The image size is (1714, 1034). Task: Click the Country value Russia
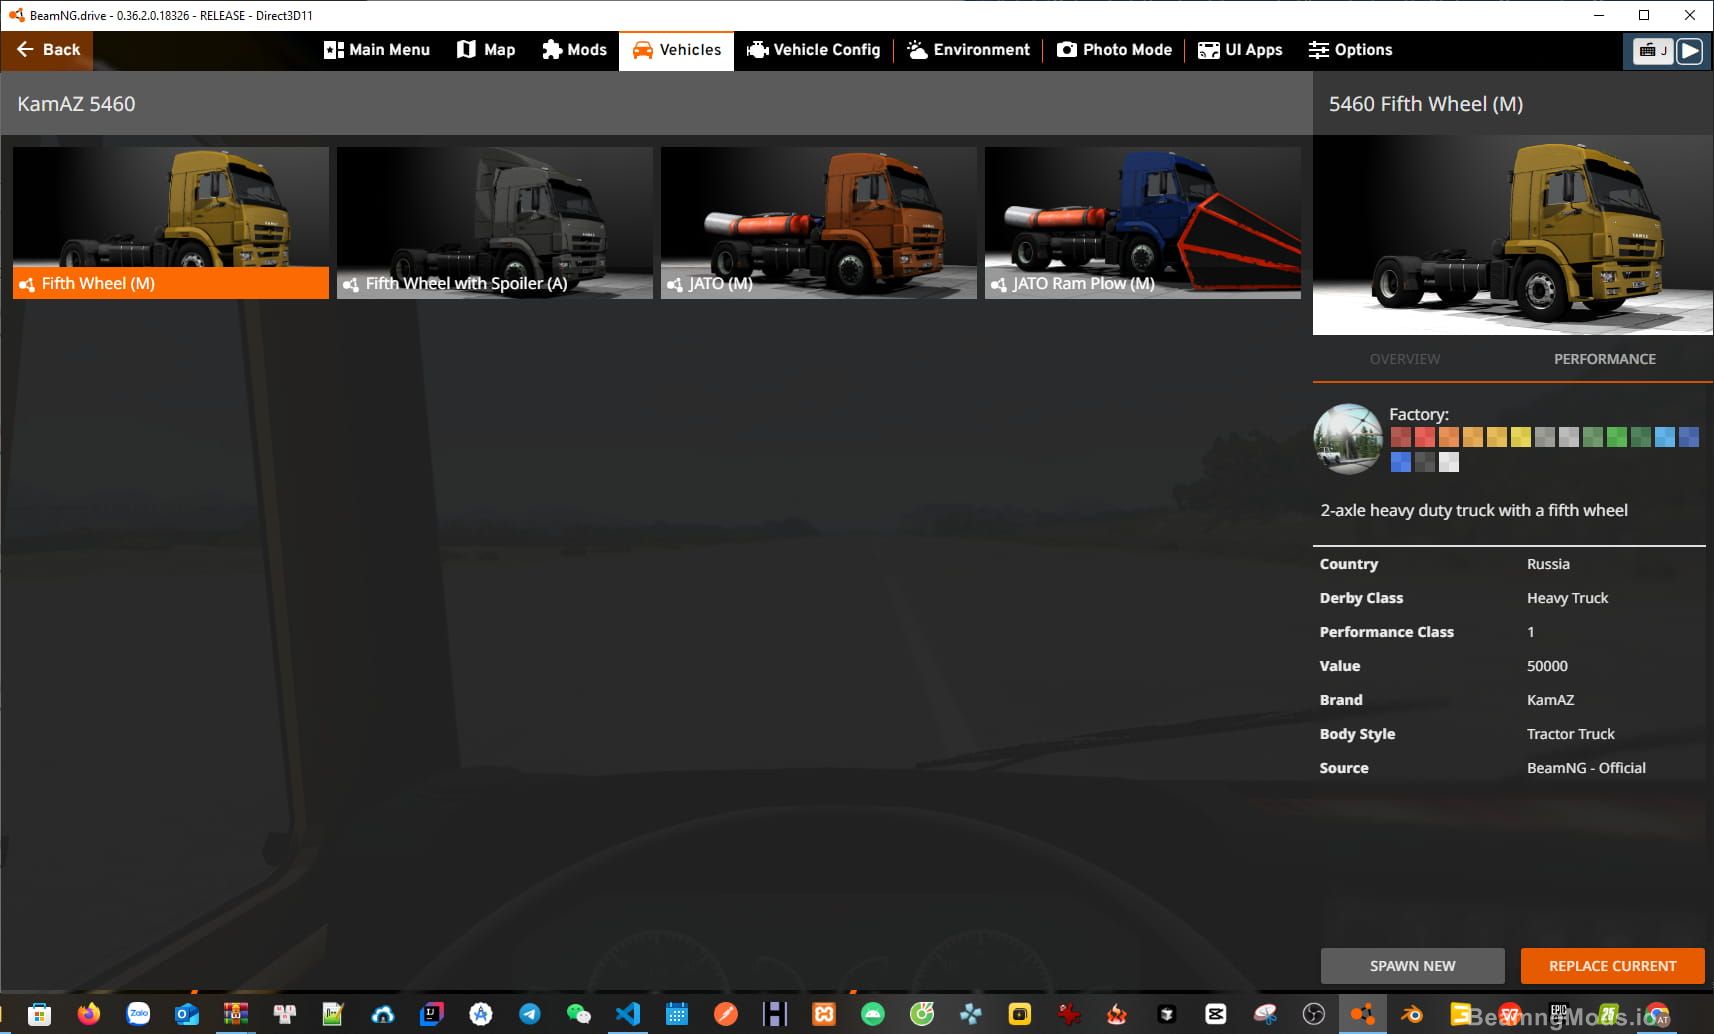pyautogui.click(x=1548, y=564)
